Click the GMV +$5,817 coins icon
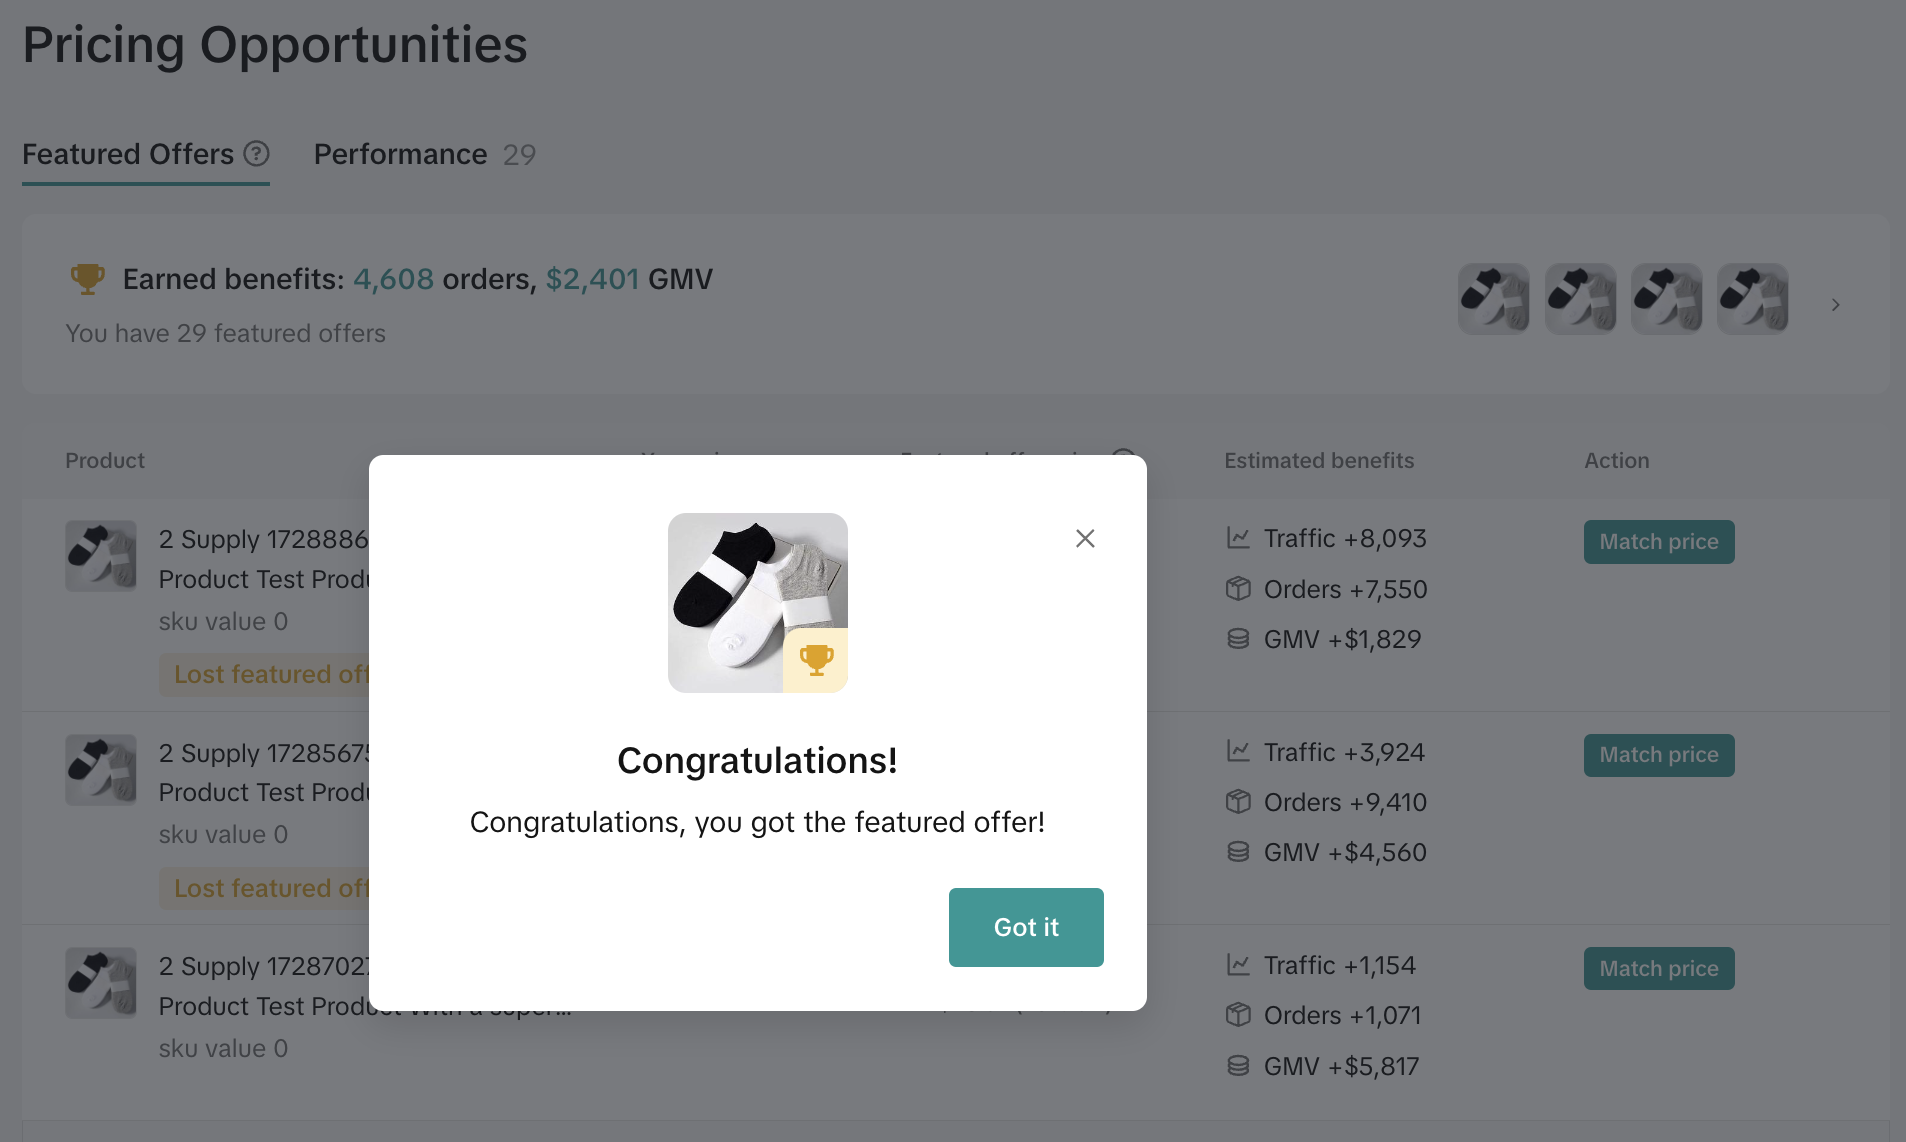The width and height of the screenshot is (1906, 1142). 1238,1066
